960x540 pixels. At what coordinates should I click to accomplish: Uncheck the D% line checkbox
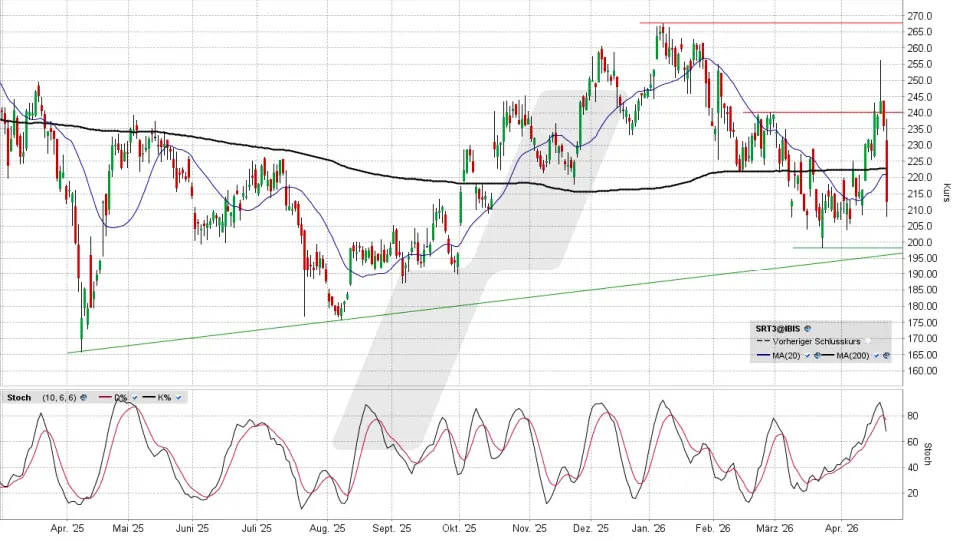coord(135,397)
